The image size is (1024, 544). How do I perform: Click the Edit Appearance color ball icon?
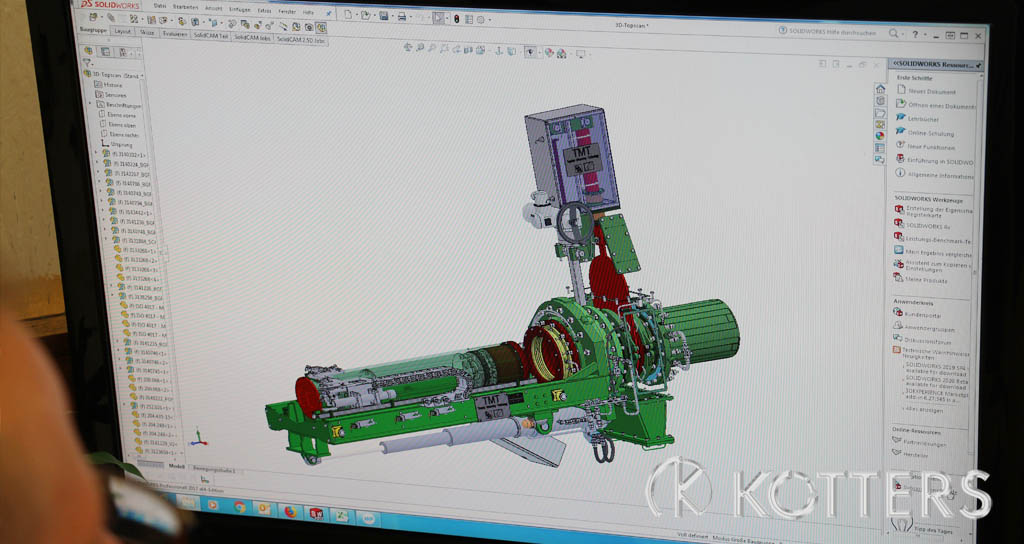click(549, 52)
